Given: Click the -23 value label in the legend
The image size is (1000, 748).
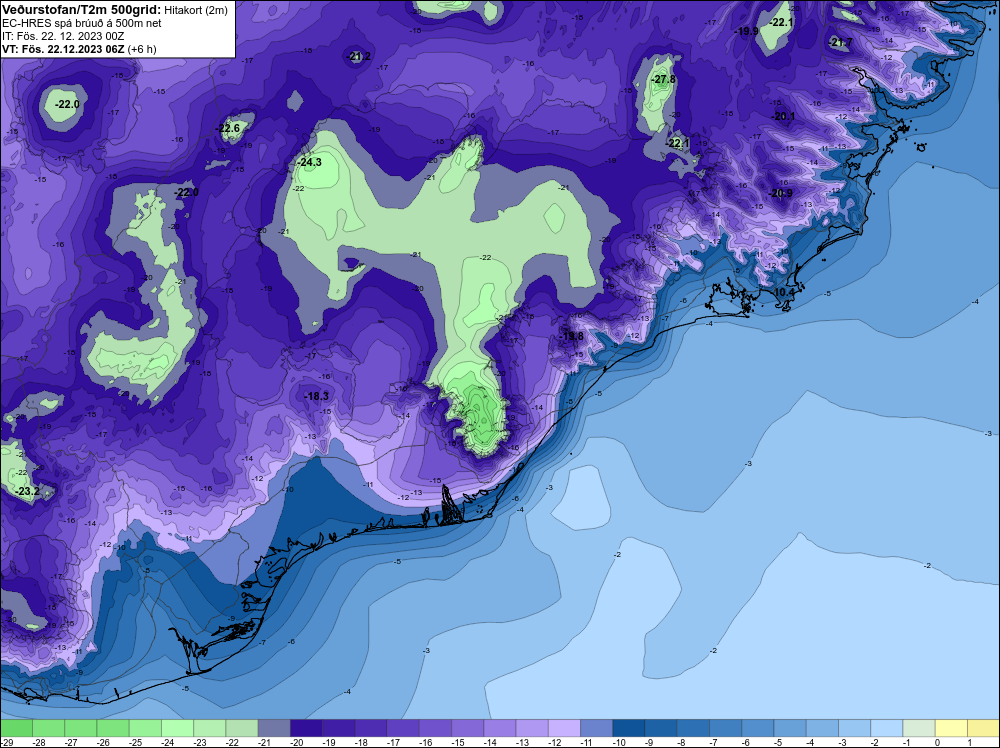Looking at the screenshot, I should click(x=200, y=742).
